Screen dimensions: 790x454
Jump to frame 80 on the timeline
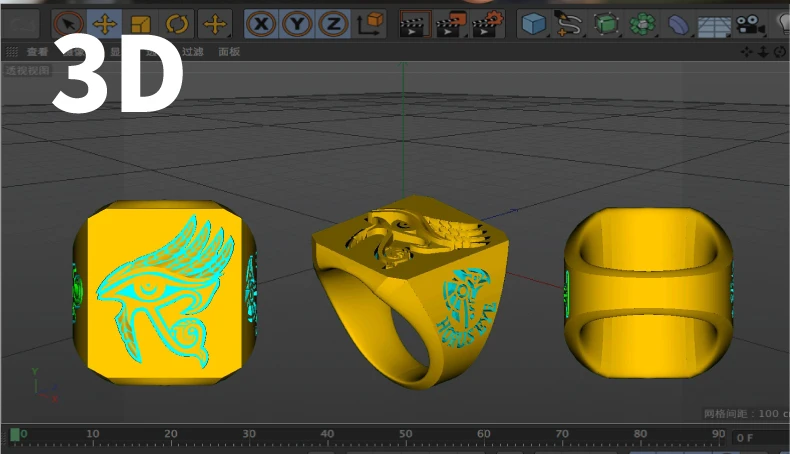[640, 434]
